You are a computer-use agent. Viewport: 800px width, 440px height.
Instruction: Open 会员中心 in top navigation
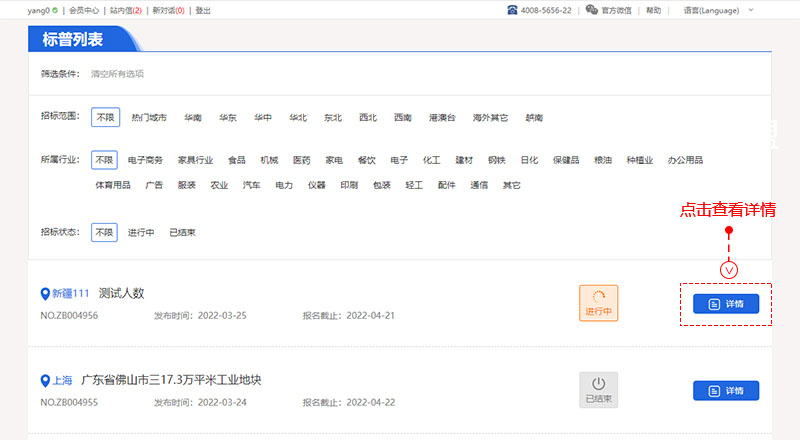click(83, 10)
